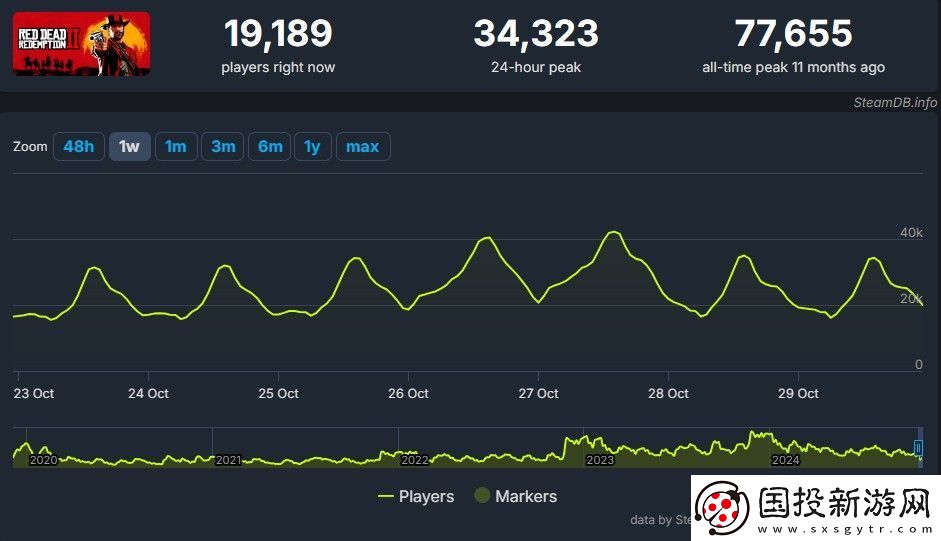Choose the 3m zoom option
The height and width of the screenshot is (541, 941).
[223, 147]
